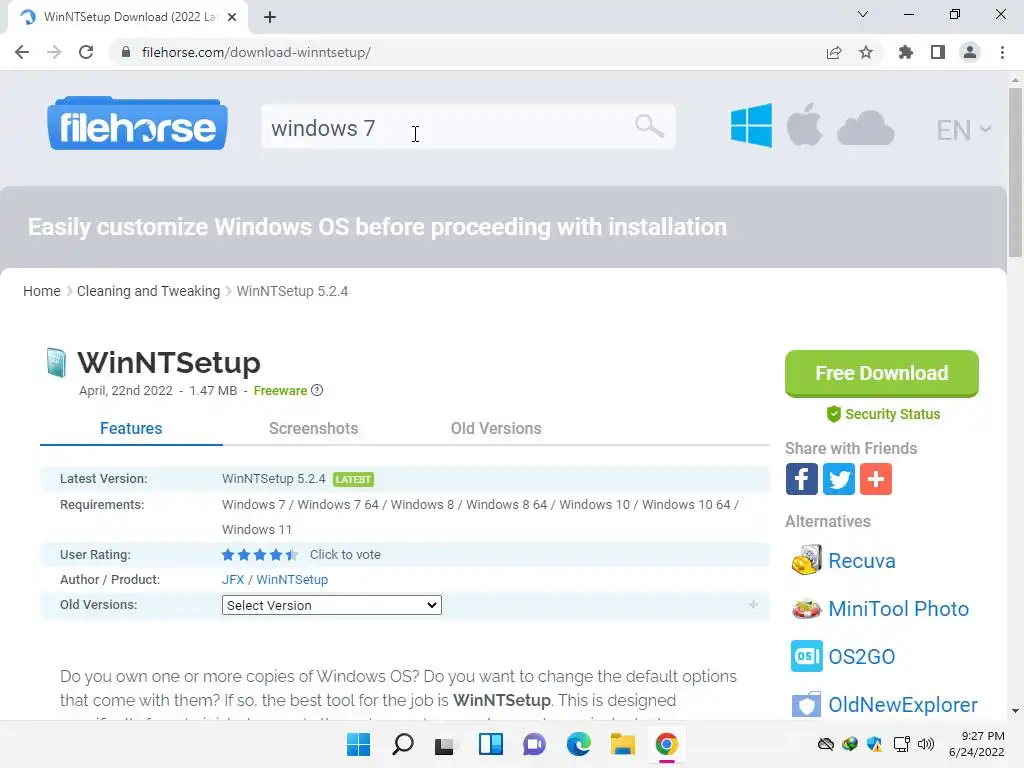Open the OS2GO alternative link
1024x768 pixels.
[x=861, y=656]
